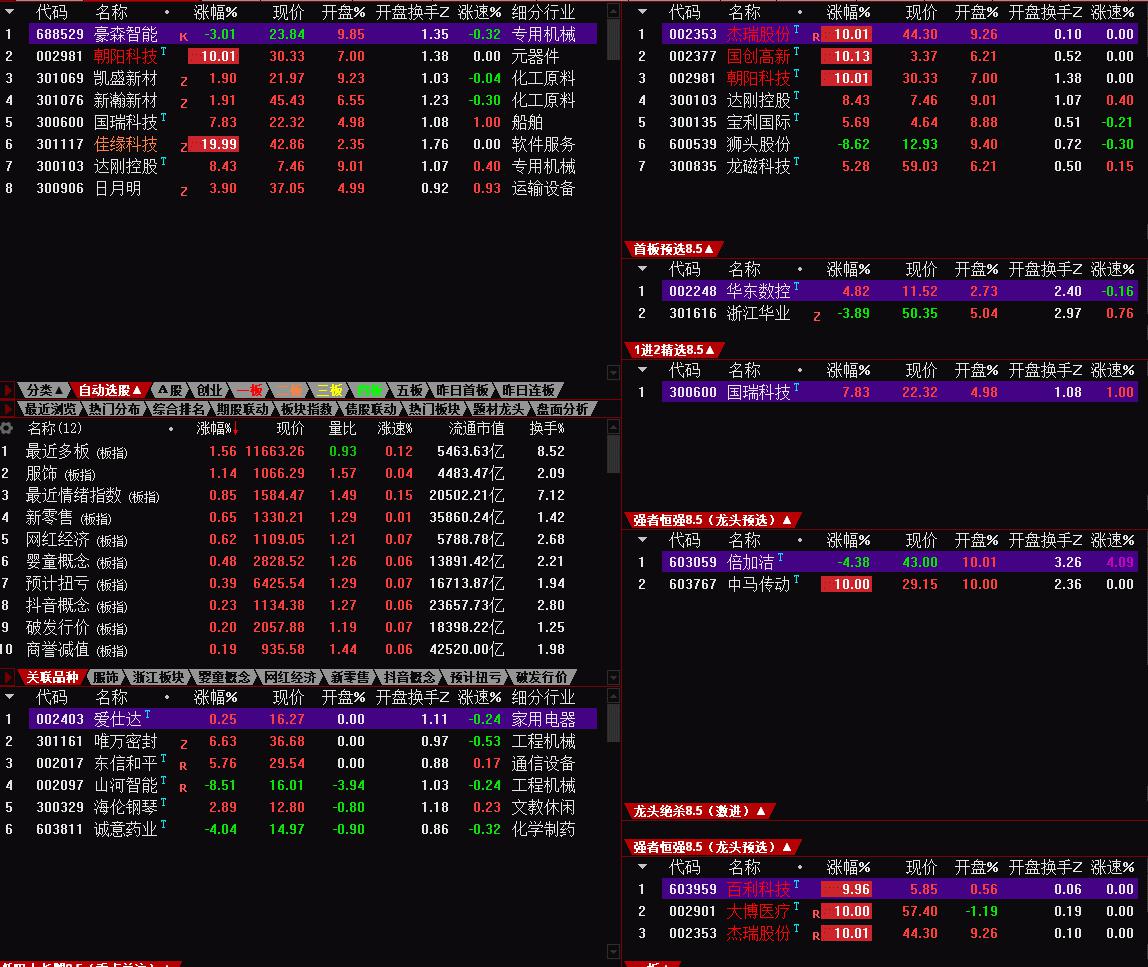
Task: Select the 关联品种 tab
Action: [x=52, y=677]
